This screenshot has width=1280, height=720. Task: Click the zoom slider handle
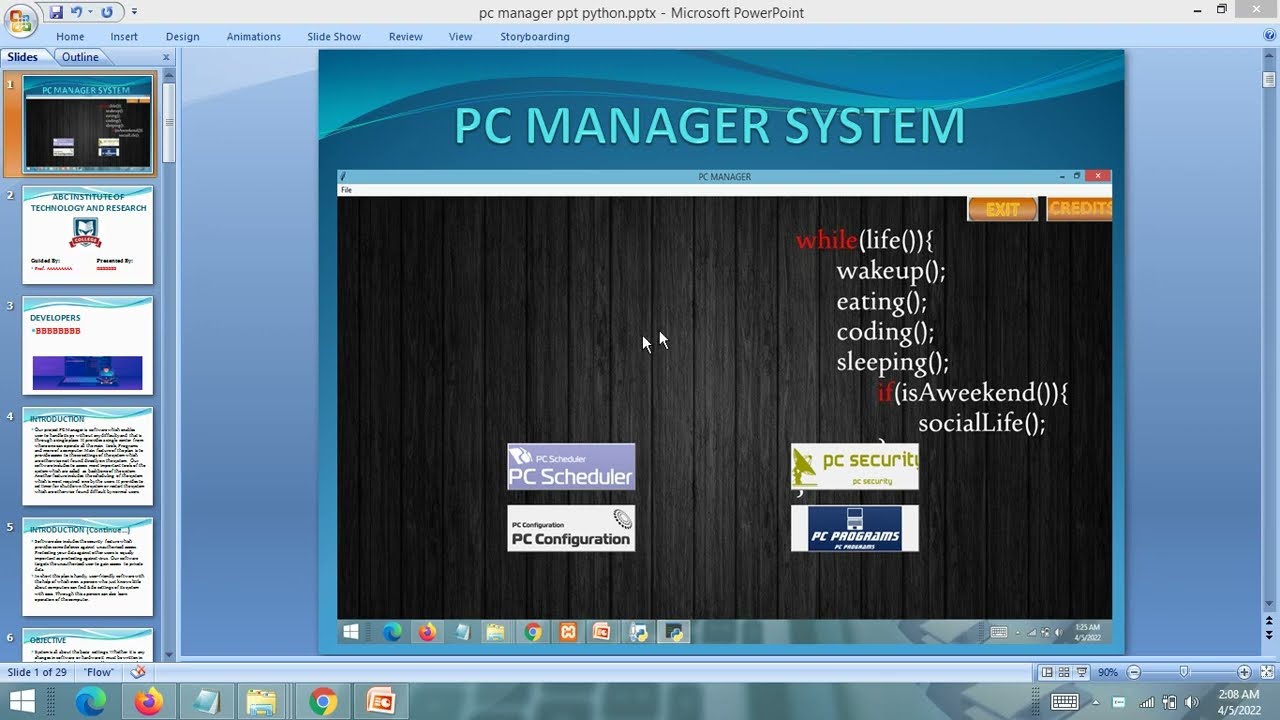pyautogui.click(x=1184, y=672)
